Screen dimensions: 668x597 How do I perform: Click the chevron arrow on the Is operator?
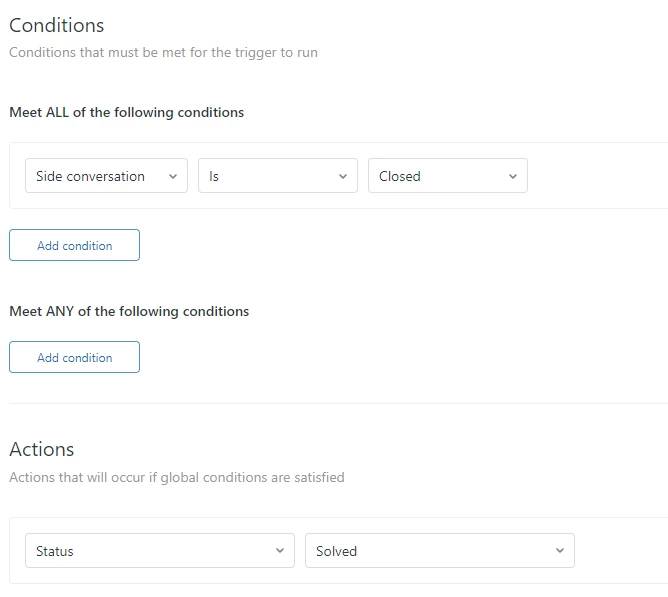342,176
